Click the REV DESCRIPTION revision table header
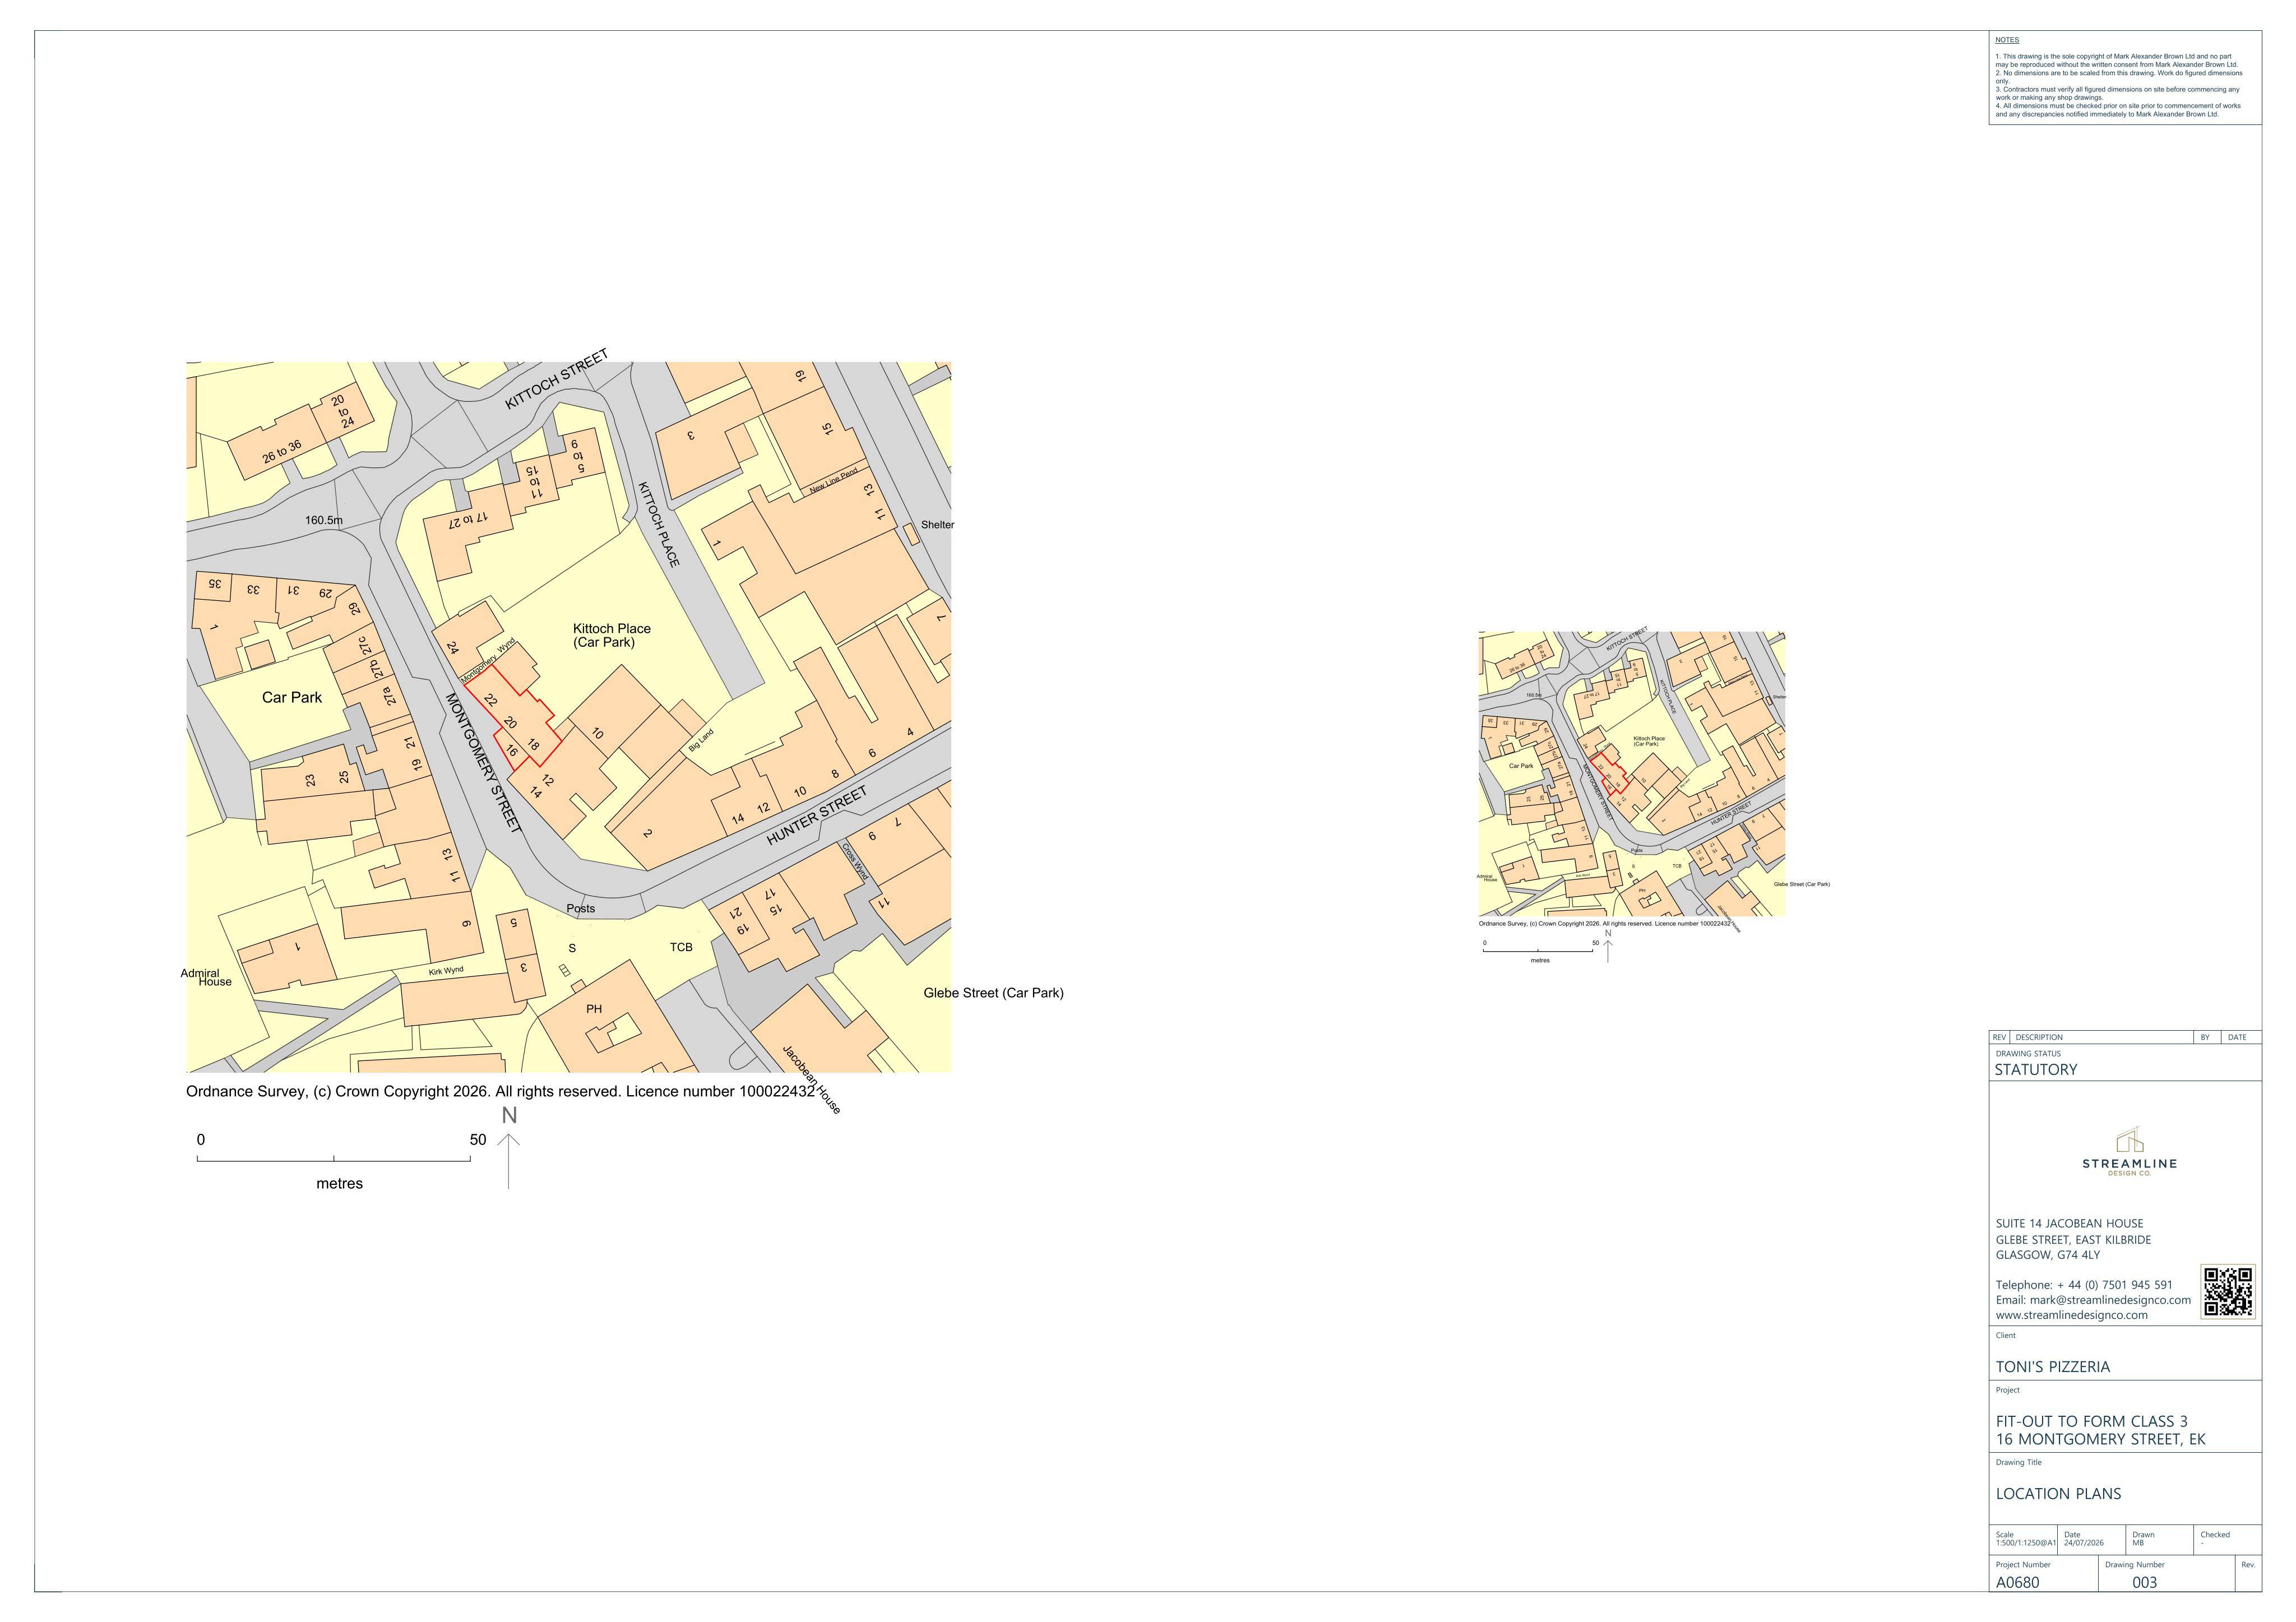Image resolution: width=2296 pixels, height=1622 pixels. click(2125, 1037)
